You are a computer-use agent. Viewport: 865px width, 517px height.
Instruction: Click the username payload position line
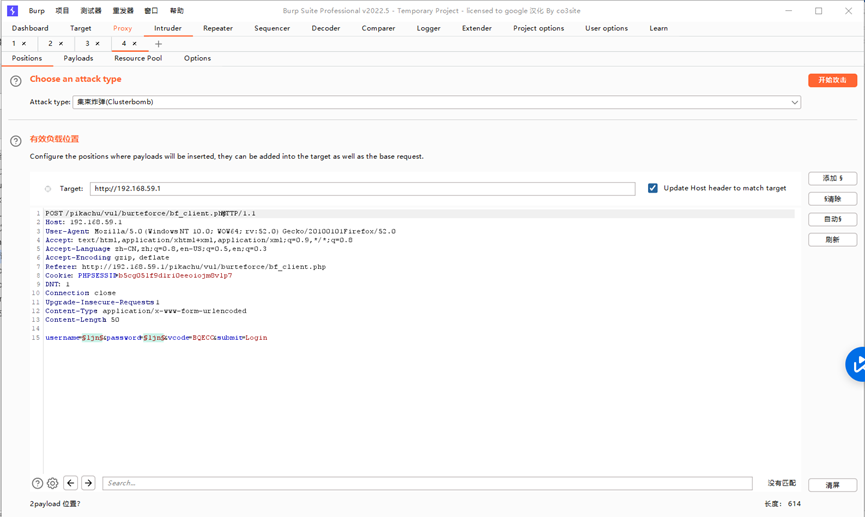tap(156, 338)
